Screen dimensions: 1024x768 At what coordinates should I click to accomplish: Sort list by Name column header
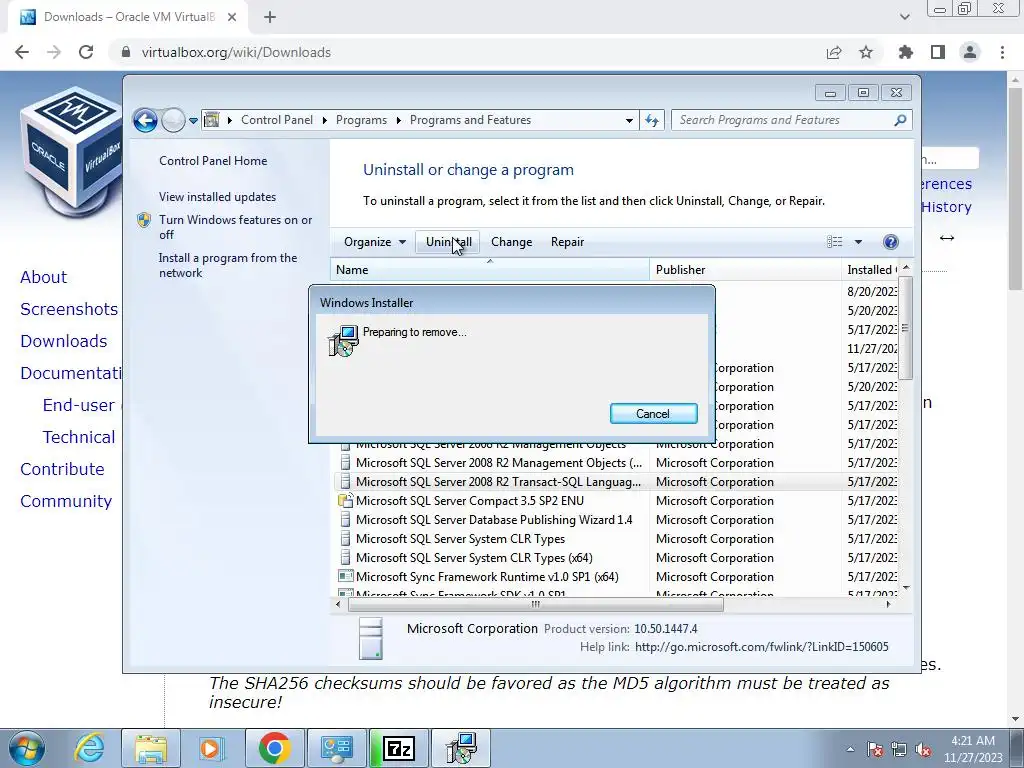click(490, 270)
